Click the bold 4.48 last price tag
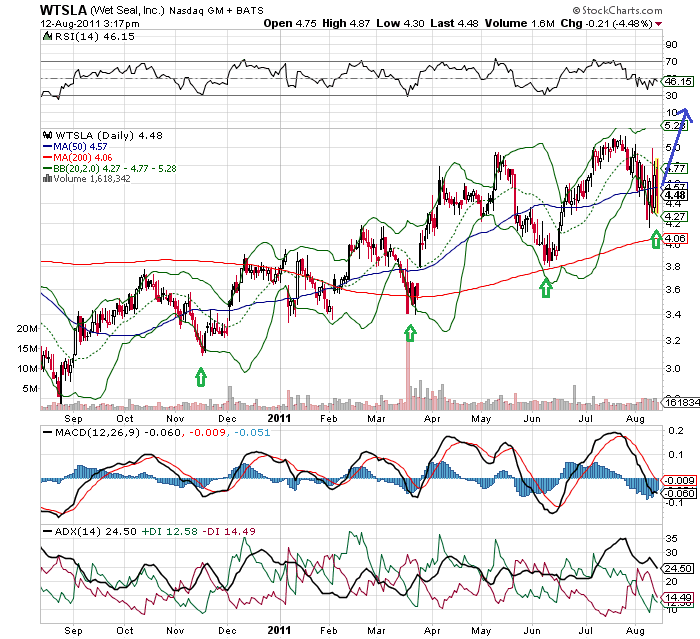700x639 pixels. click(675, 195)
